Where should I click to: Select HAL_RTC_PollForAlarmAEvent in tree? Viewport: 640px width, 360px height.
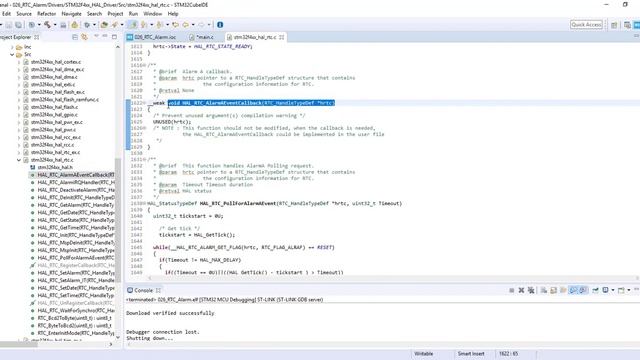[76, 258]
